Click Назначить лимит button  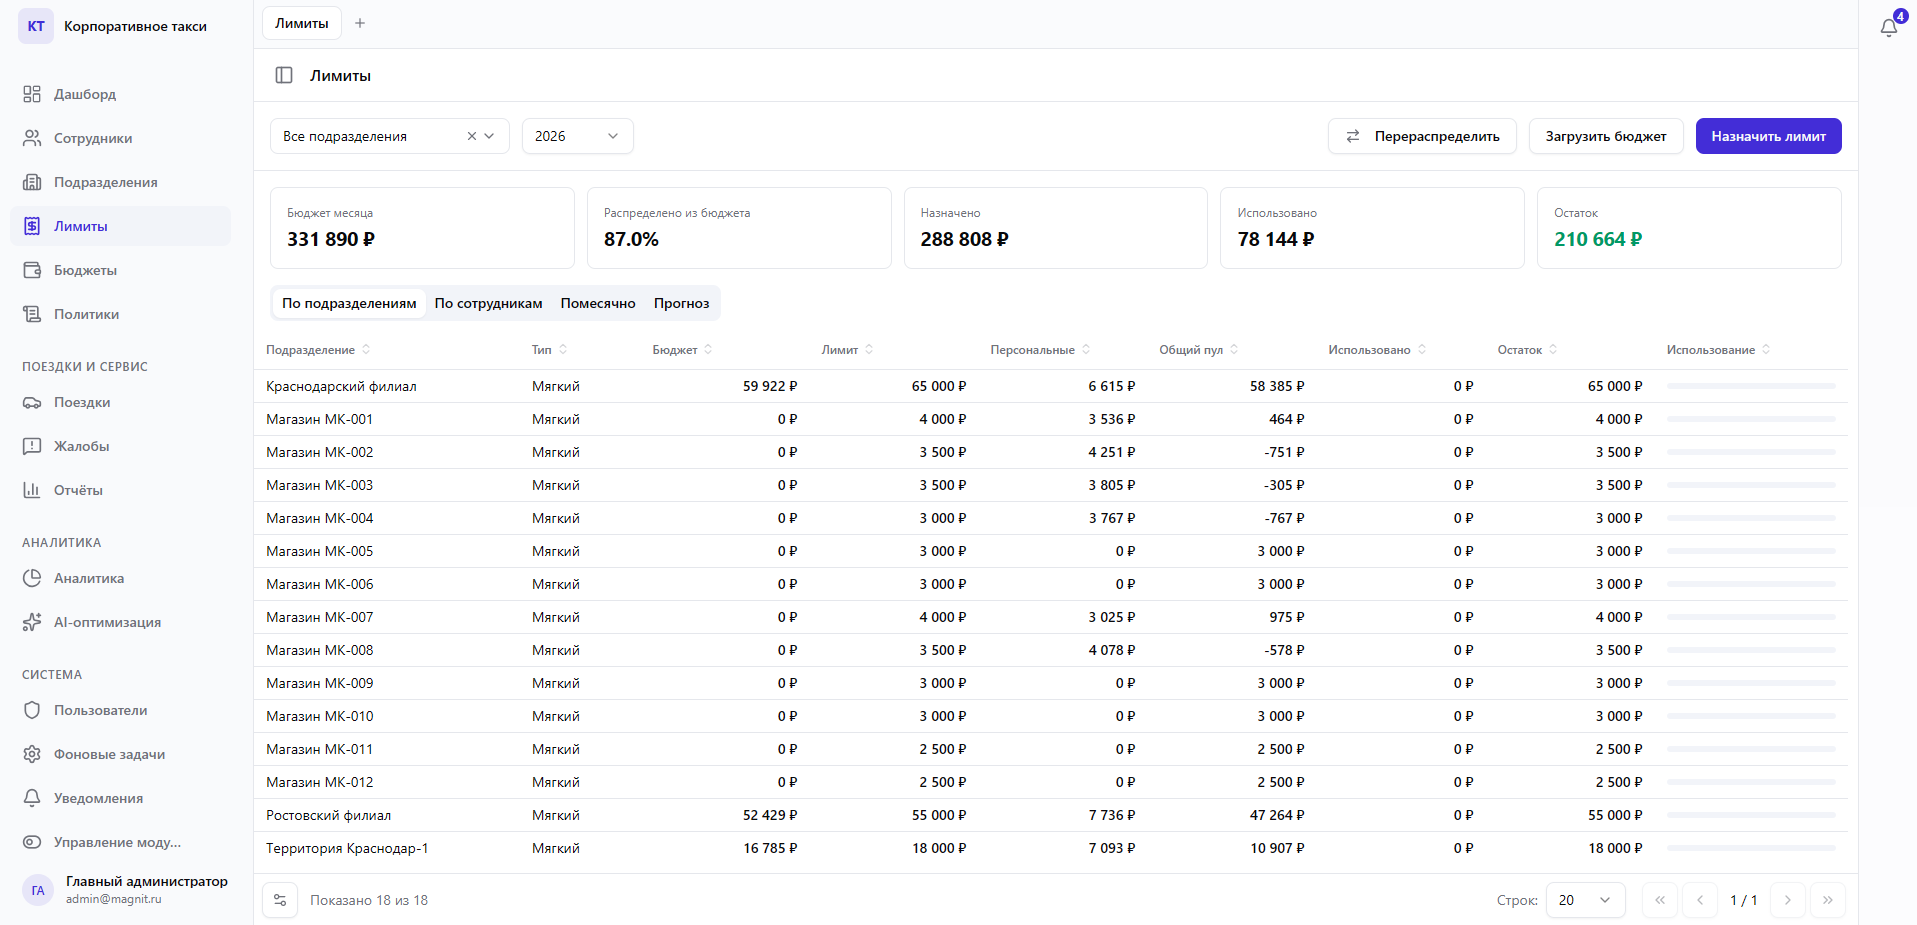[1767, 136]
